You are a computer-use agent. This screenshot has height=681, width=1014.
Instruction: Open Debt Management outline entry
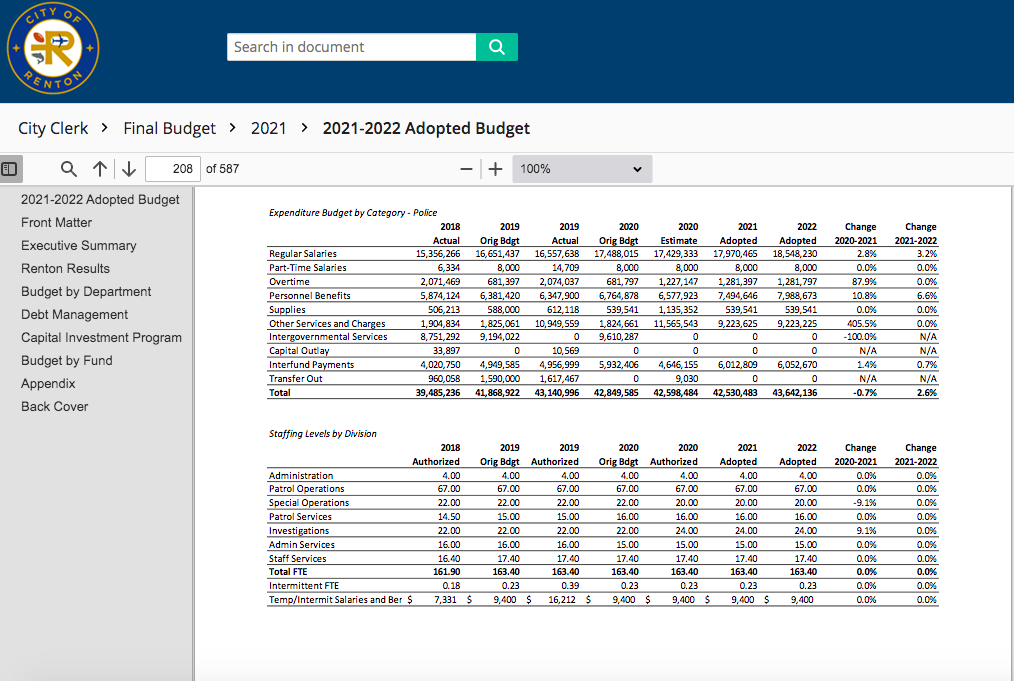75,314
